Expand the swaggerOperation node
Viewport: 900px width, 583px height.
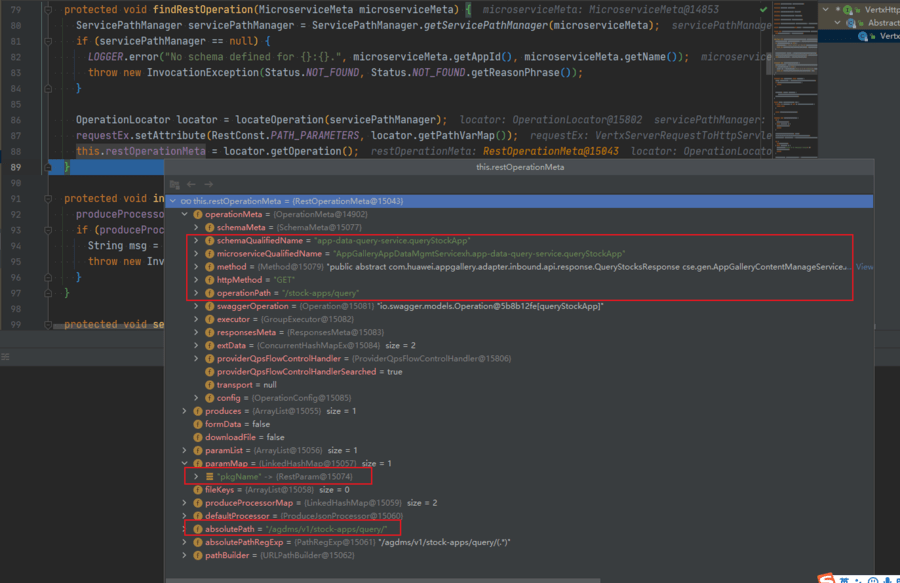tap(196, 306)
